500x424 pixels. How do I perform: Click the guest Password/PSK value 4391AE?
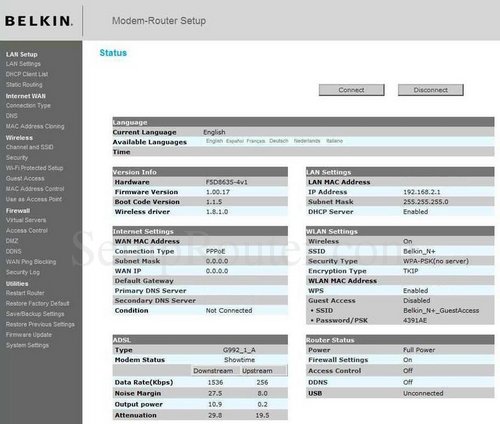[x=415, y=320]
